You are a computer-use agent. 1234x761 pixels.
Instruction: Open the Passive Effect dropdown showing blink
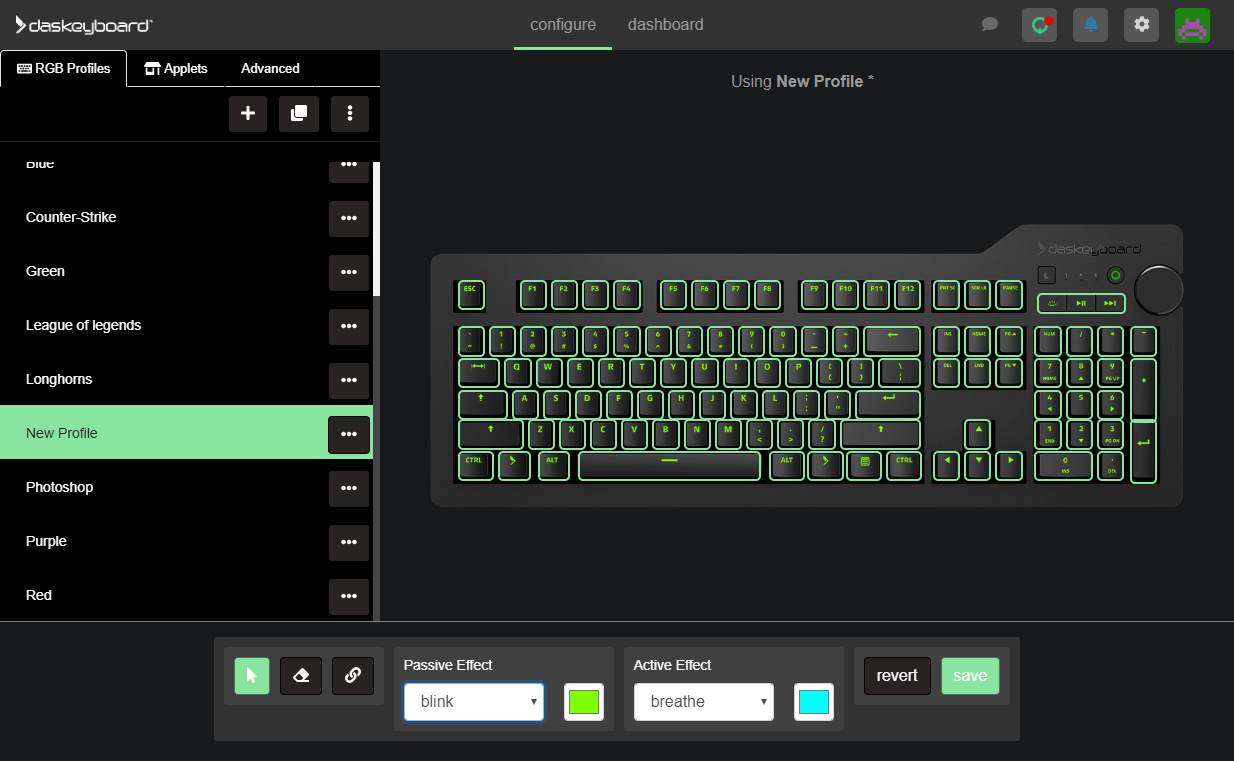[x=474, y=702]
